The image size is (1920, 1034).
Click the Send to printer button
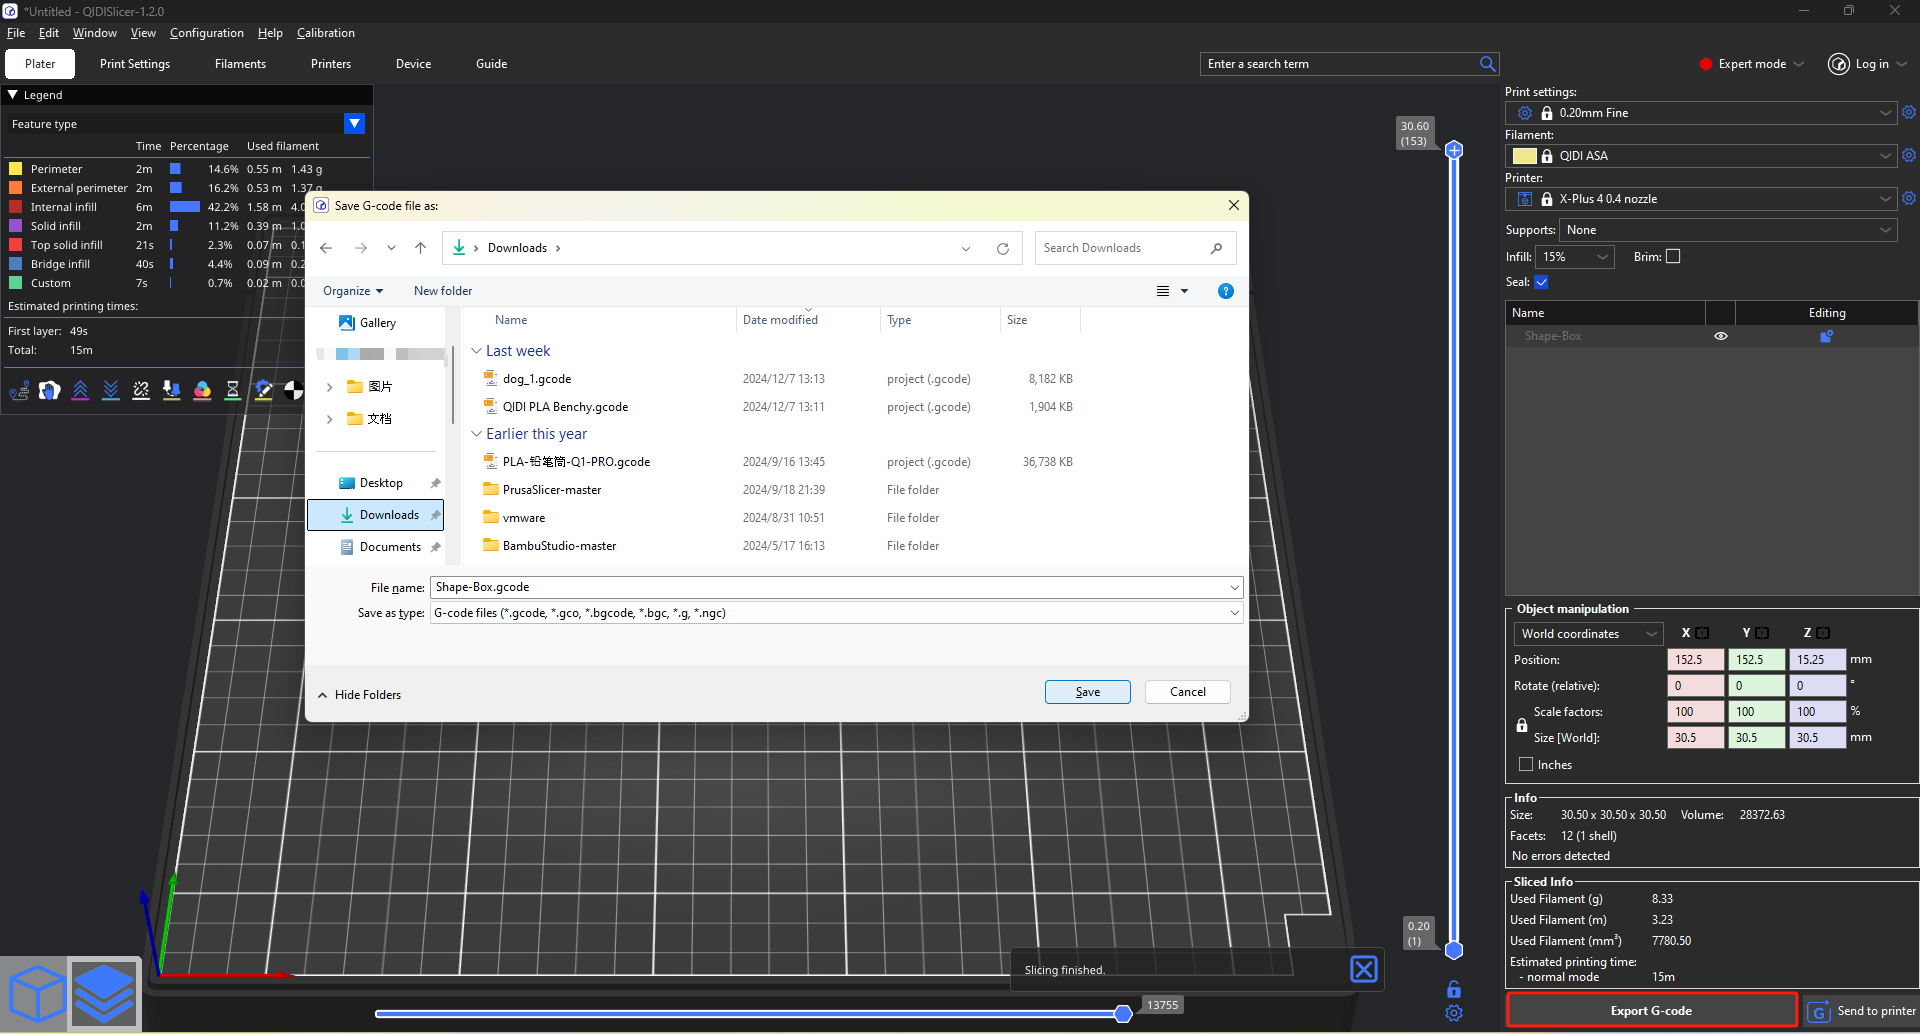[1862, 1011]
